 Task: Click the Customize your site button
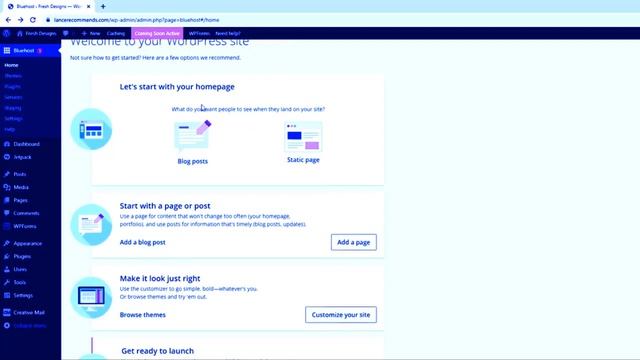click(341, 315)
